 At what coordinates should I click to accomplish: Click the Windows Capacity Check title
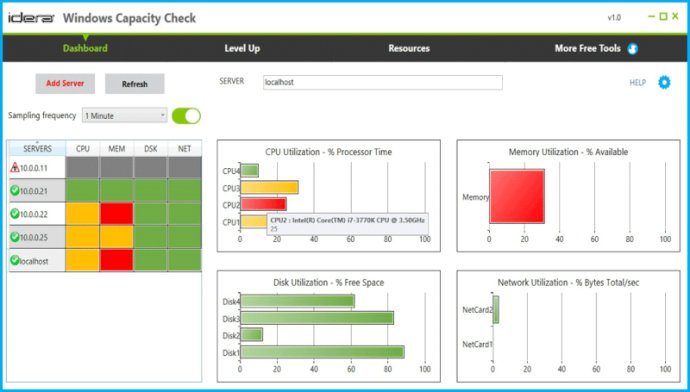pos(129,18)
